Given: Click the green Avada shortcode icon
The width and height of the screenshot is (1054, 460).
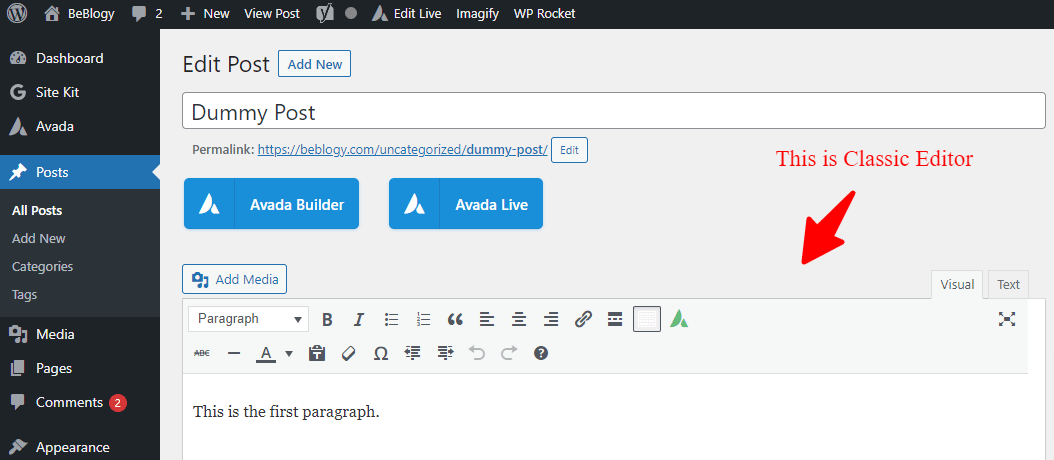Looking at the screenshot, I should pyautogui.click(x=680, y=319).
